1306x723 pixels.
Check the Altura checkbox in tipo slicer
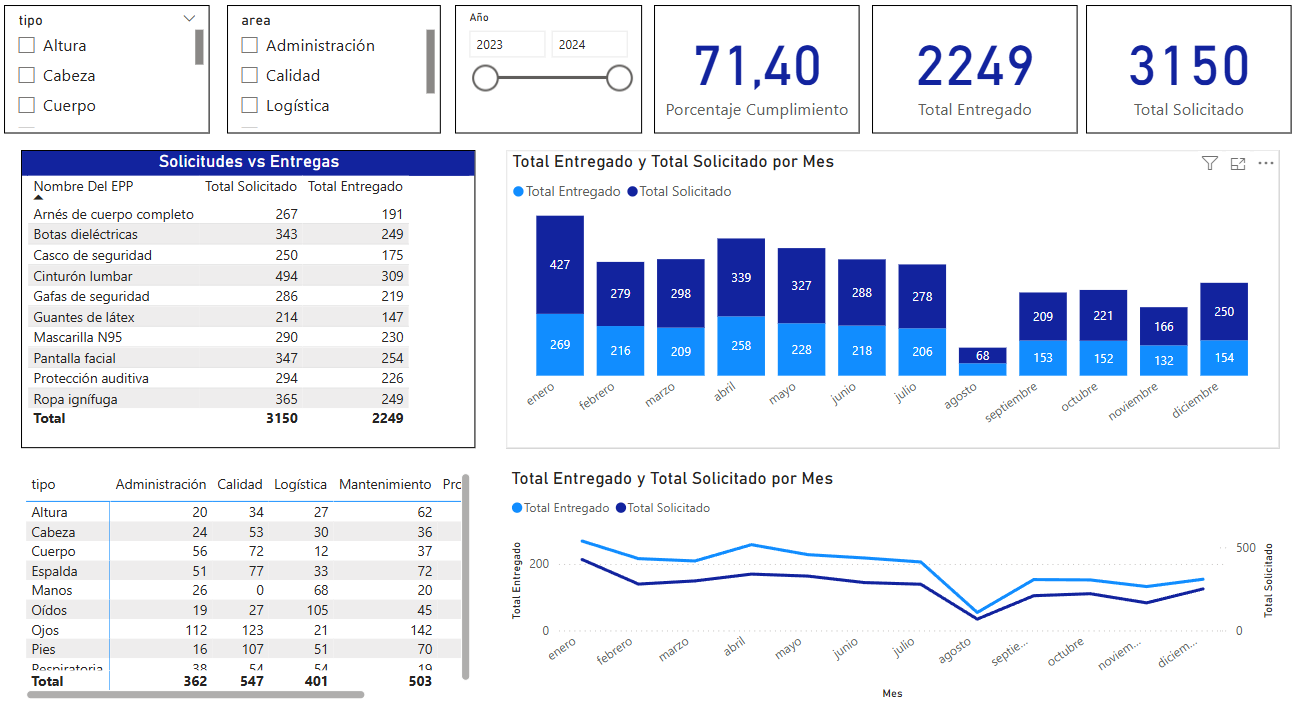(27, 46)
